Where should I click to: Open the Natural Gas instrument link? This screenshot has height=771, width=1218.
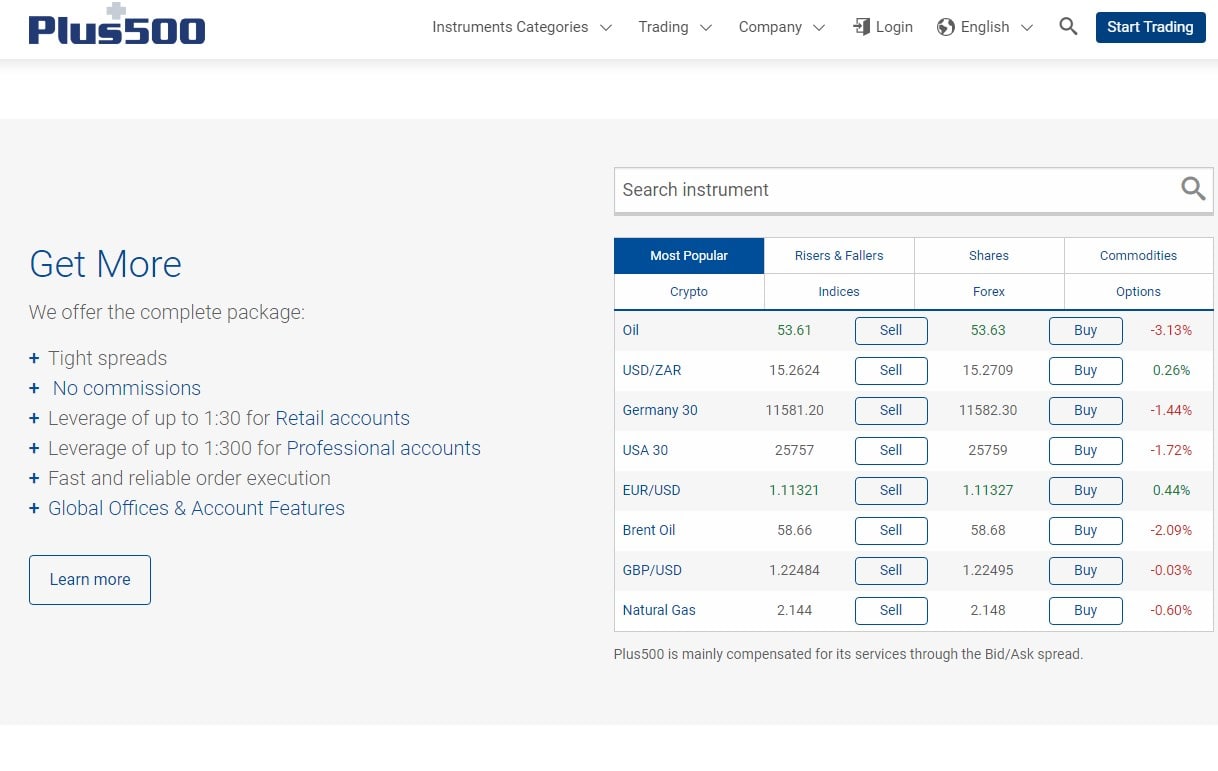pos(659,610)
